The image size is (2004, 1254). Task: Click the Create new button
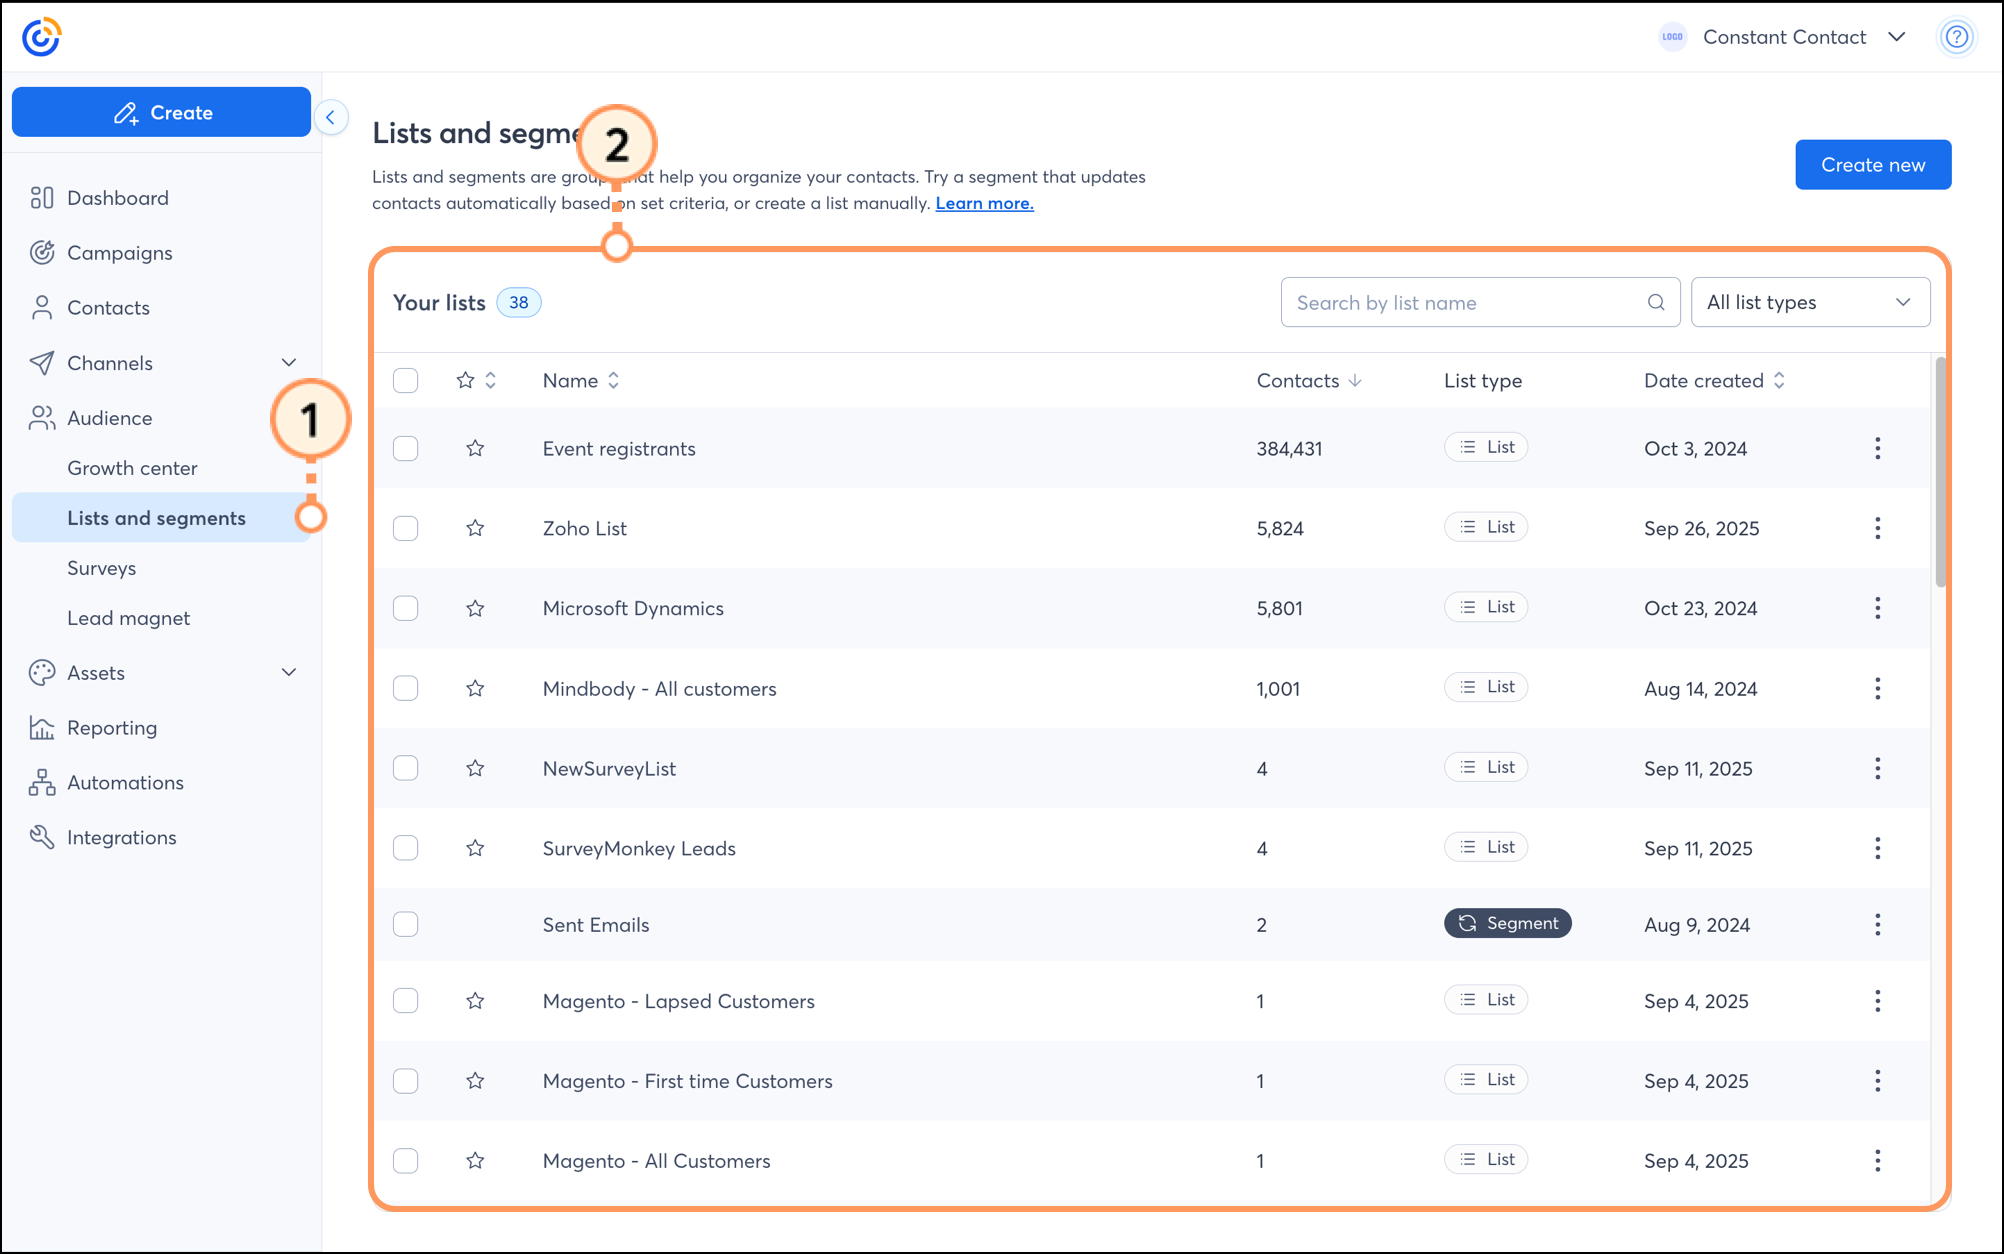1872,165
